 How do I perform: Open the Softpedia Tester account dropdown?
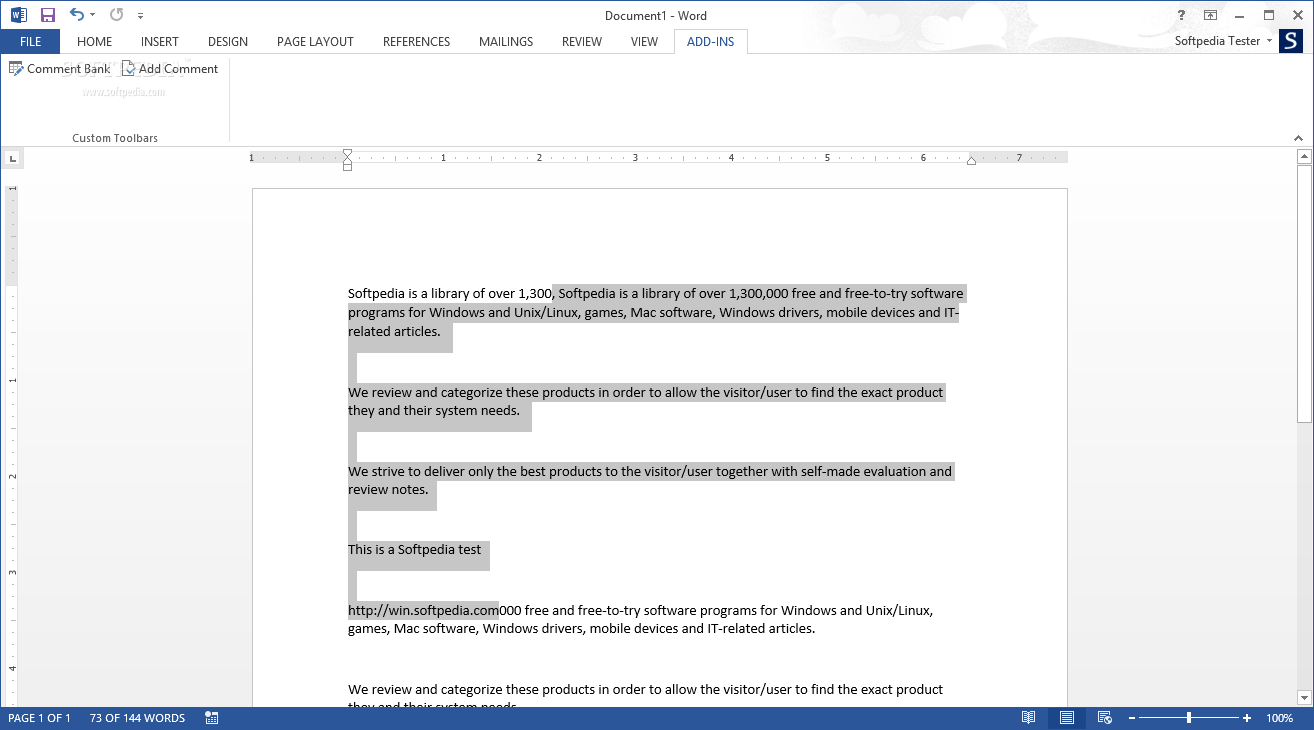coord(1223,41)
